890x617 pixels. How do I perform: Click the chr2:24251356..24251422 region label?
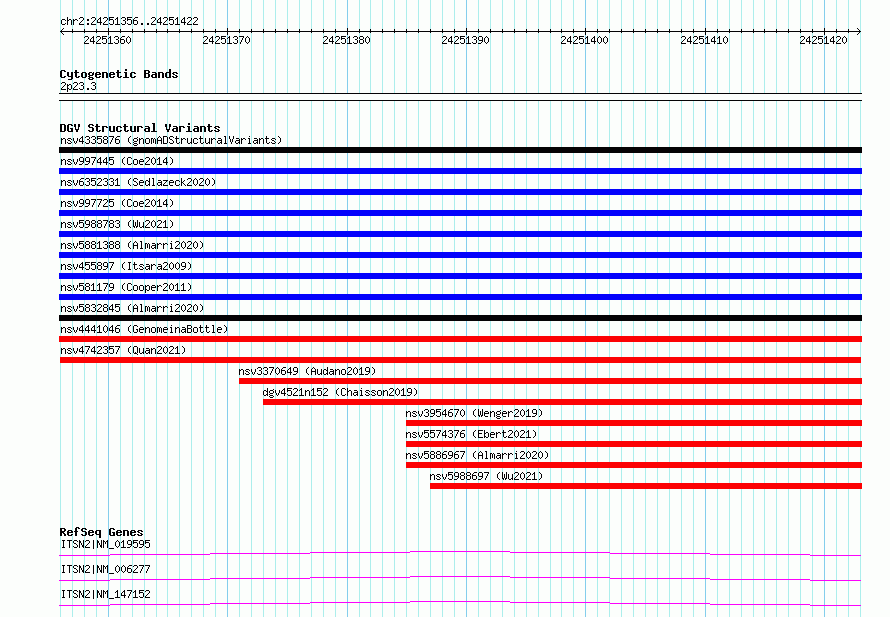point(129,21)
